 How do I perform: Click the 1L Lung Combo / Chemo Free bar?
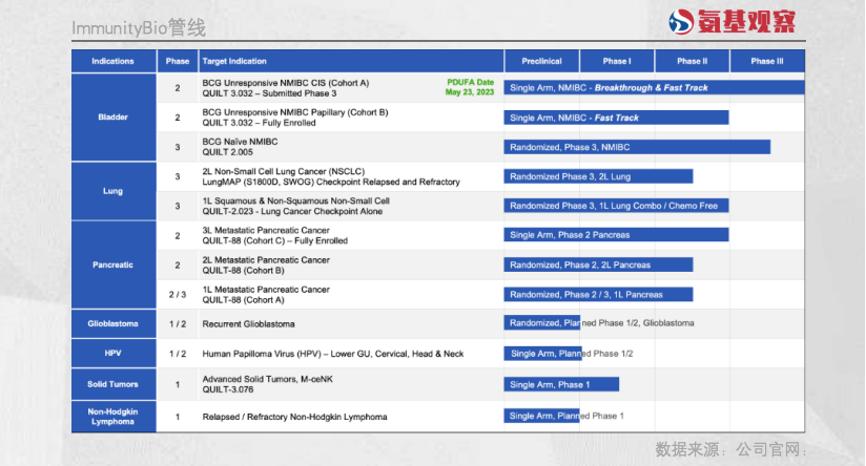pyautogui.click(x=616, y=206)
